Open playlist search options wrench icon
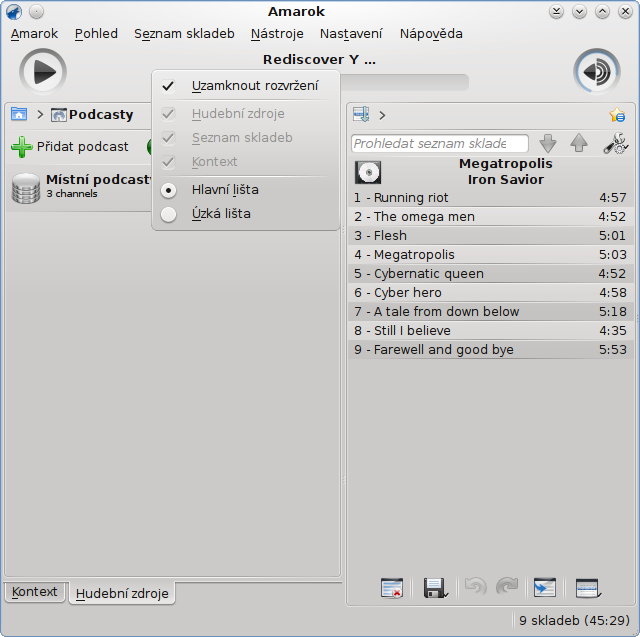Screen dimensions: 640x637 [616, 143]
